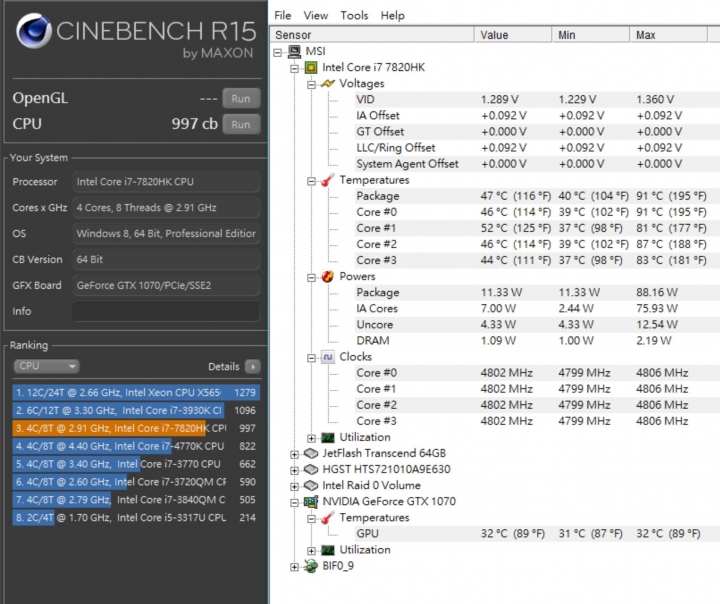Select the highlighted i7-7820HK ranking entry
The width and height of the screenshot is (720, 604).
[136, 429]
